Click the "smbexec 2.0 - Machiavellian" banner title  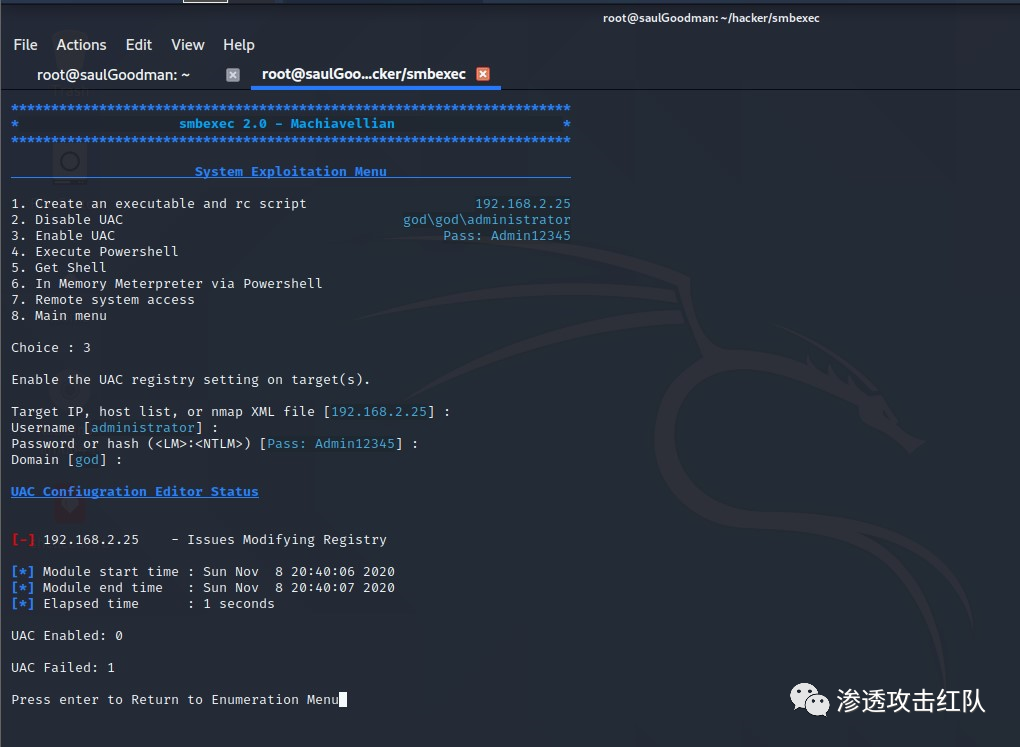click(286, 124)
